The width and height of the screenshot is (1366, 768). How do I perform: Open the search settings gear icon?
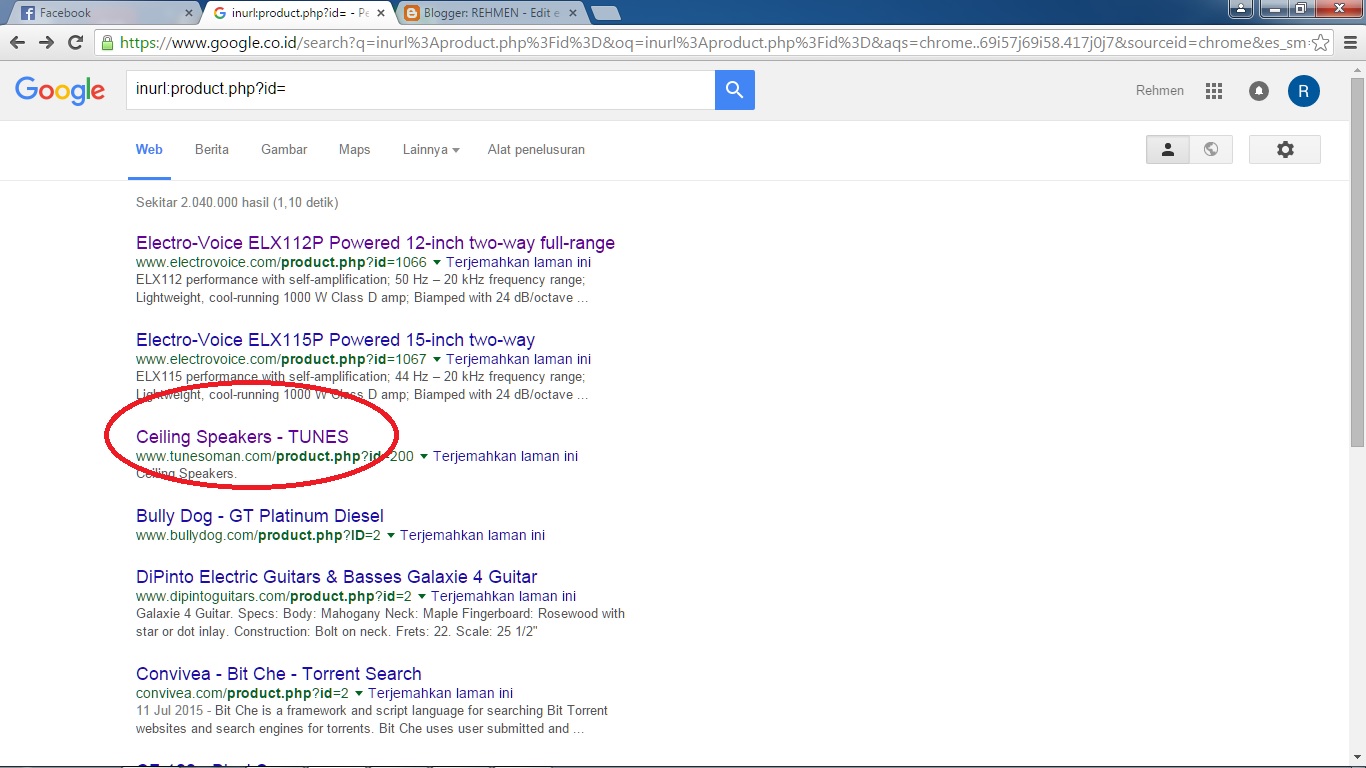[1285, 149]
